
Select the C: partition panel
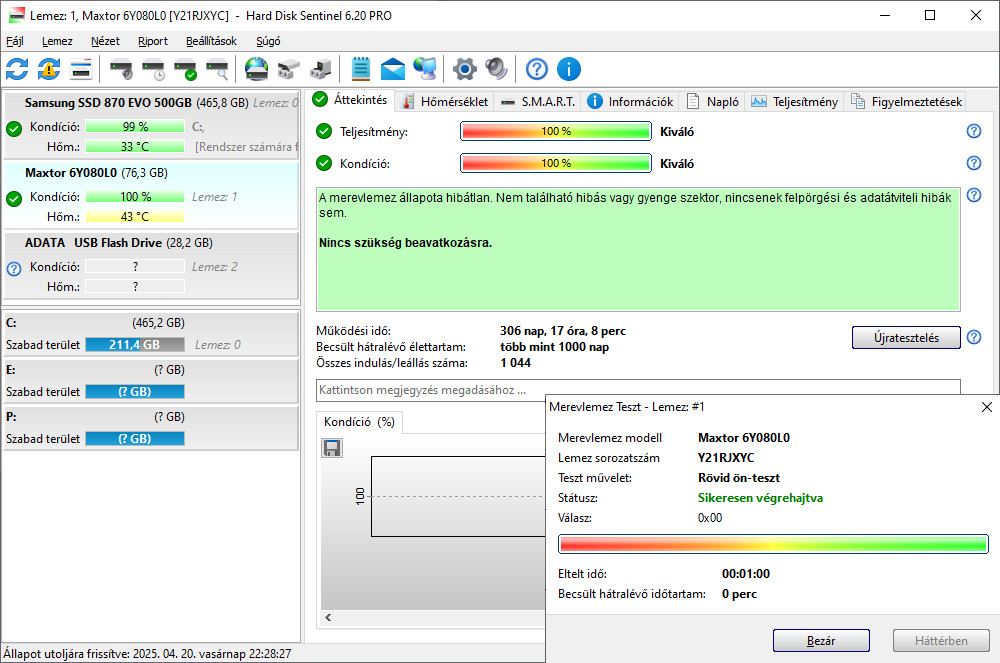152,333
